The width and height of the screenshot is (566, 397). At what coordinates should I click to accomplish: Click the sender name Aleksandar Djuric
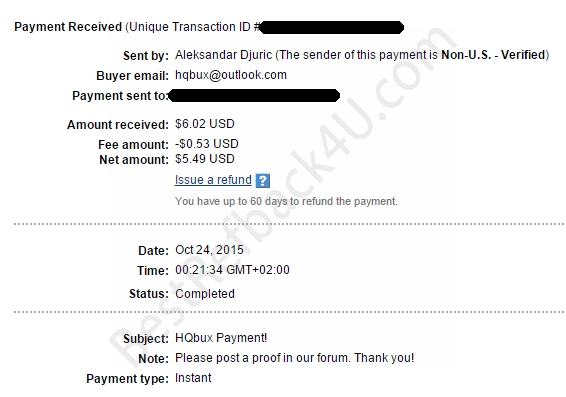click(223, 55)
